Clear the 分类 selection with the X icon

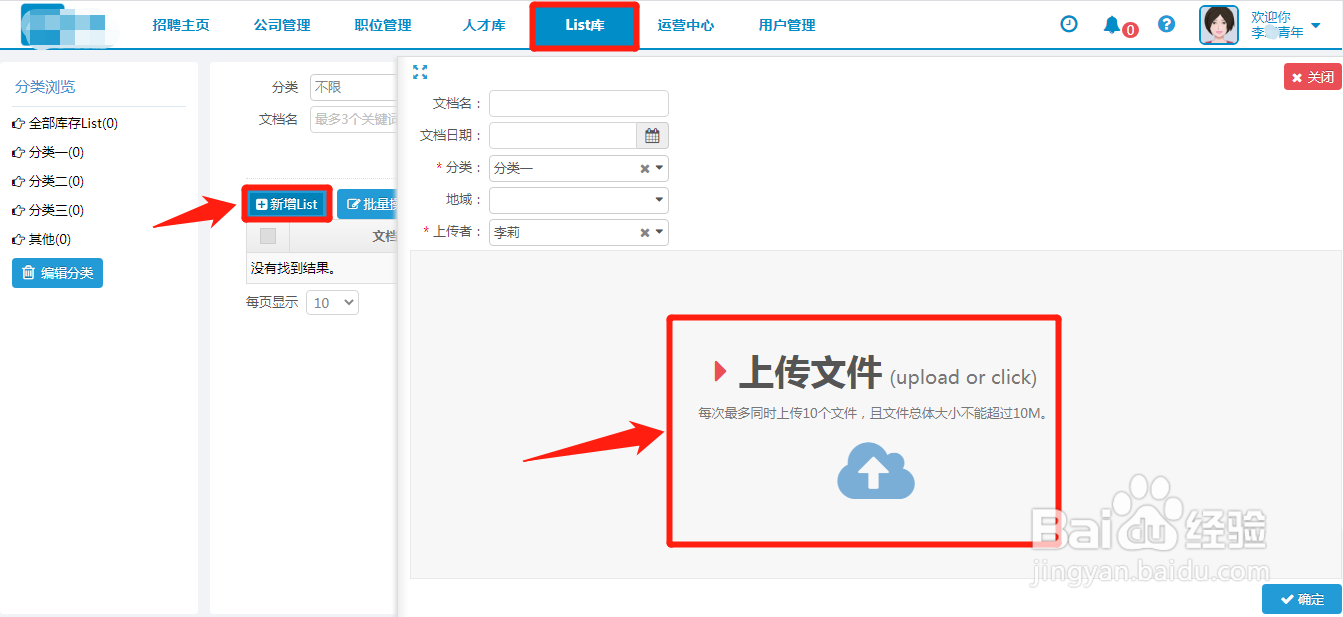click(645, 167)
